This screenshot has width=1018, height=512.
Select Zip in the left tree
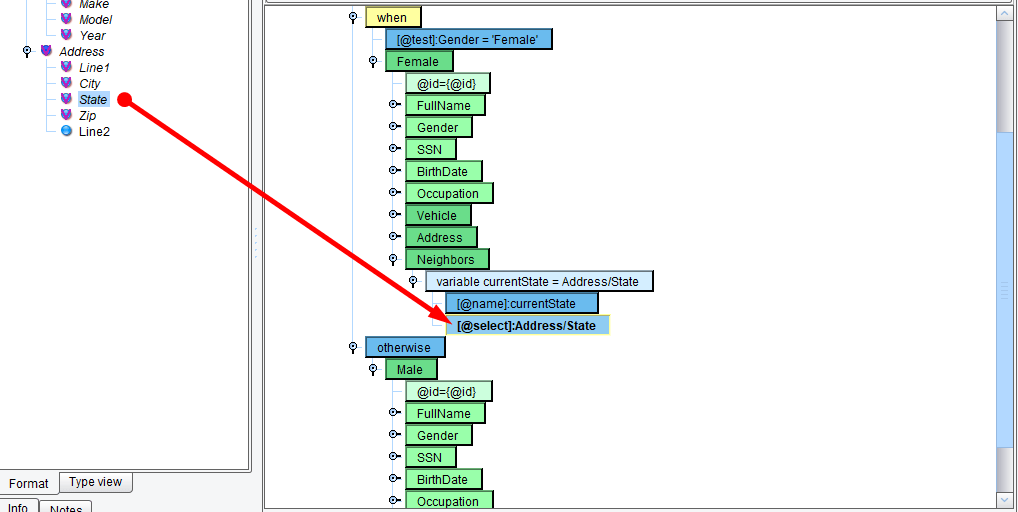click(x=88, y=116)
